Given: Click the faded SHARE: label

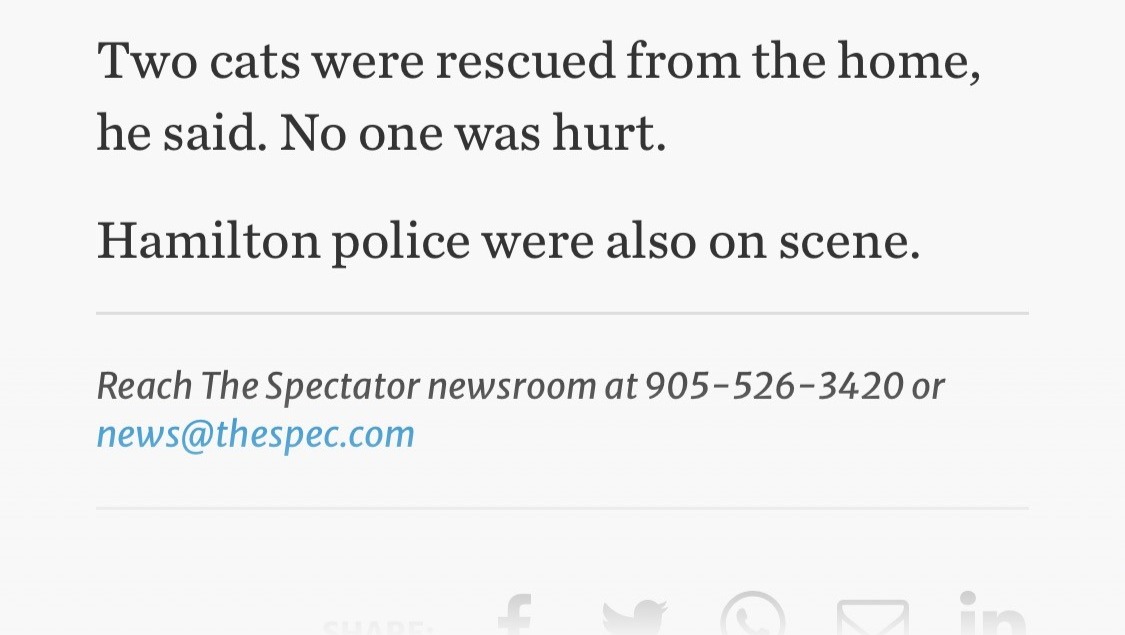Looking at the screenshot, I should [377, 626].
